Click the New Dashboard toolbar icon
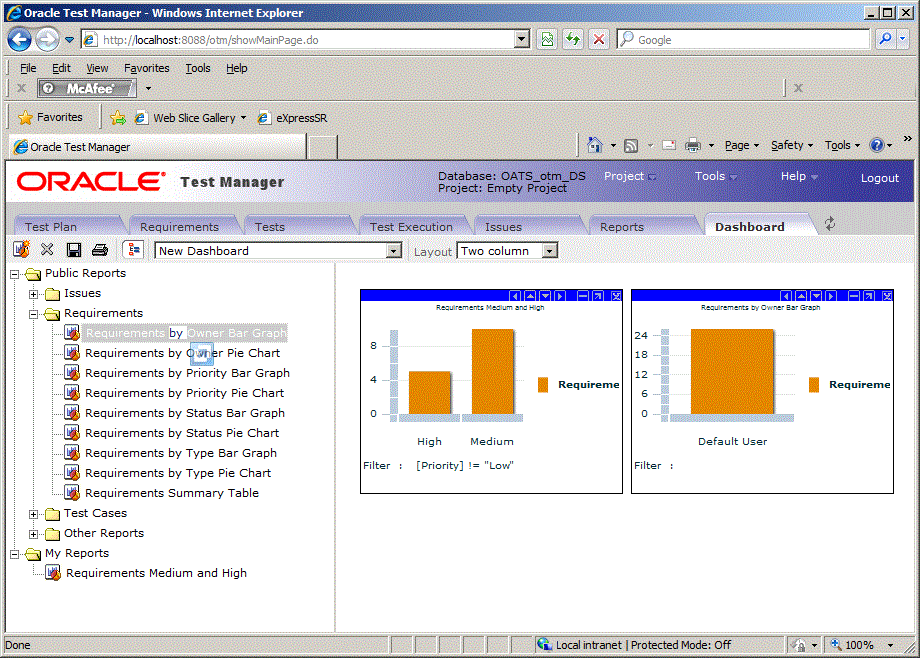The width and height of the screenshot is (920, 658). click(x=21, y=249)
